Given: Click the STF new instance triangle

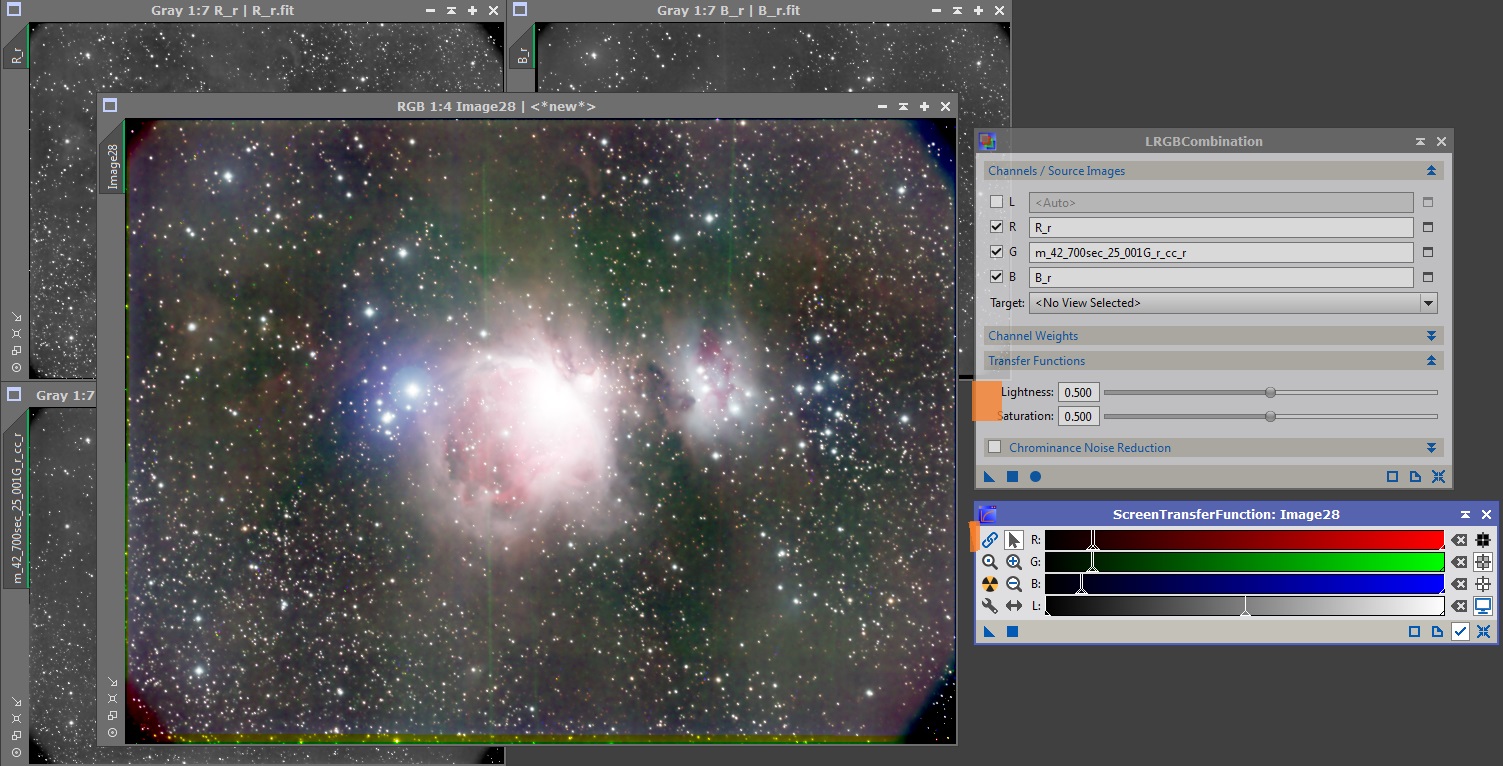Looking at the screenshot, I should click(x=989, y=632).
